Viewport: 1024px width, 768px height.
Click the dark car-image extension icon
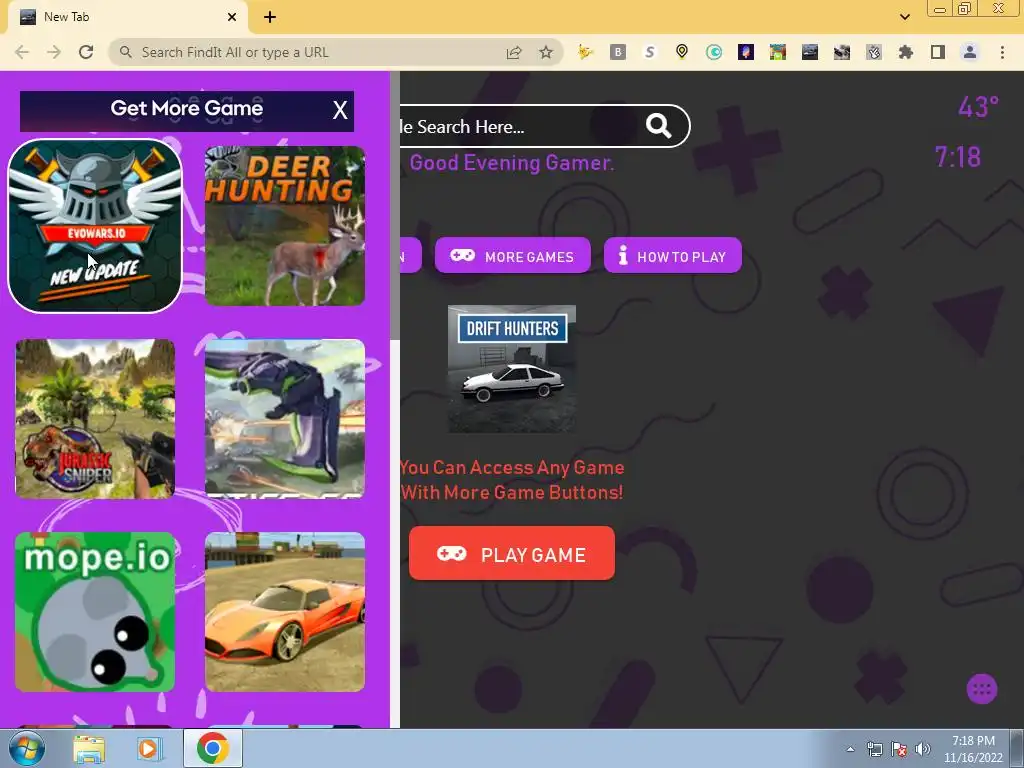click(x=810, y=52)
